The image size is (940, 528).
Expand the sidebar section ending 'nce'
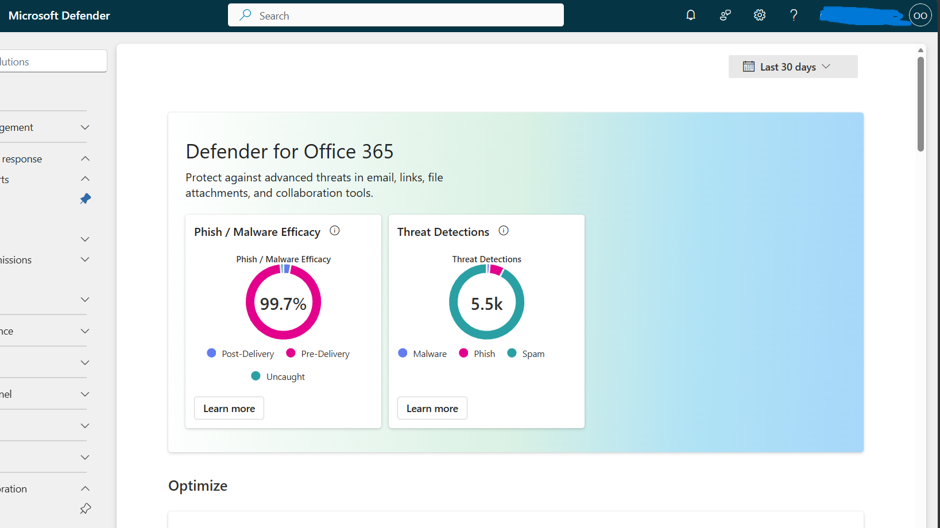pos(85,331)
